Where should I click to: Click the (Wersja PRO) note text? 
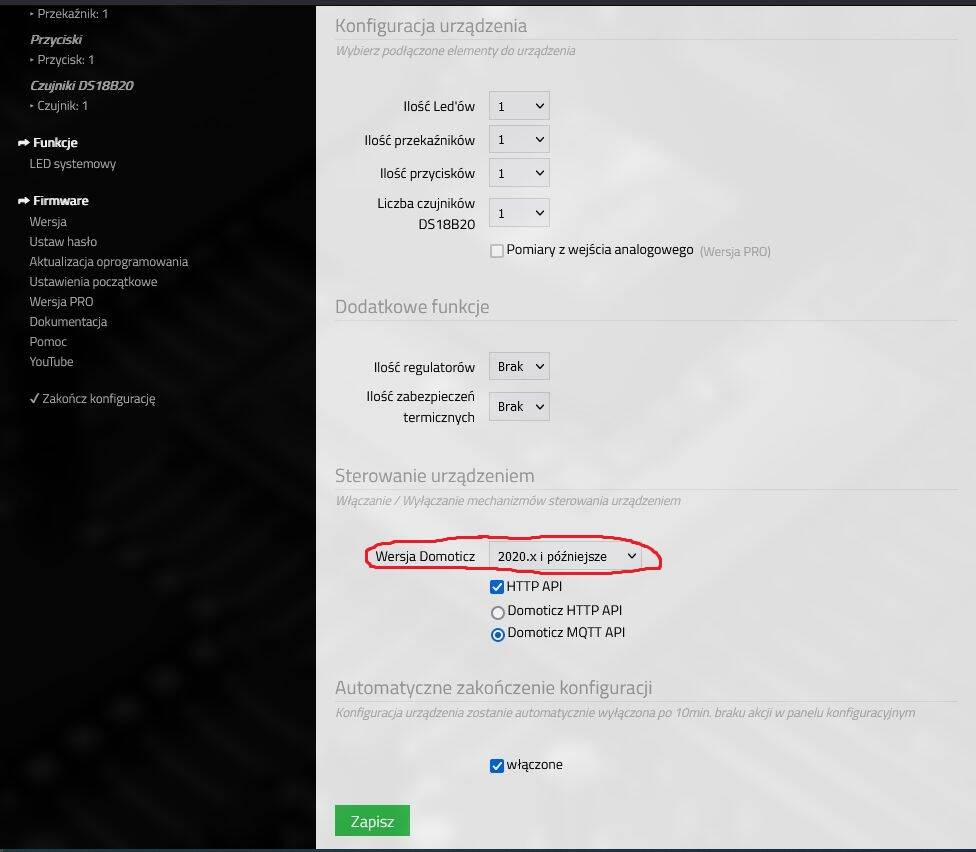click(x=735, y=251)
